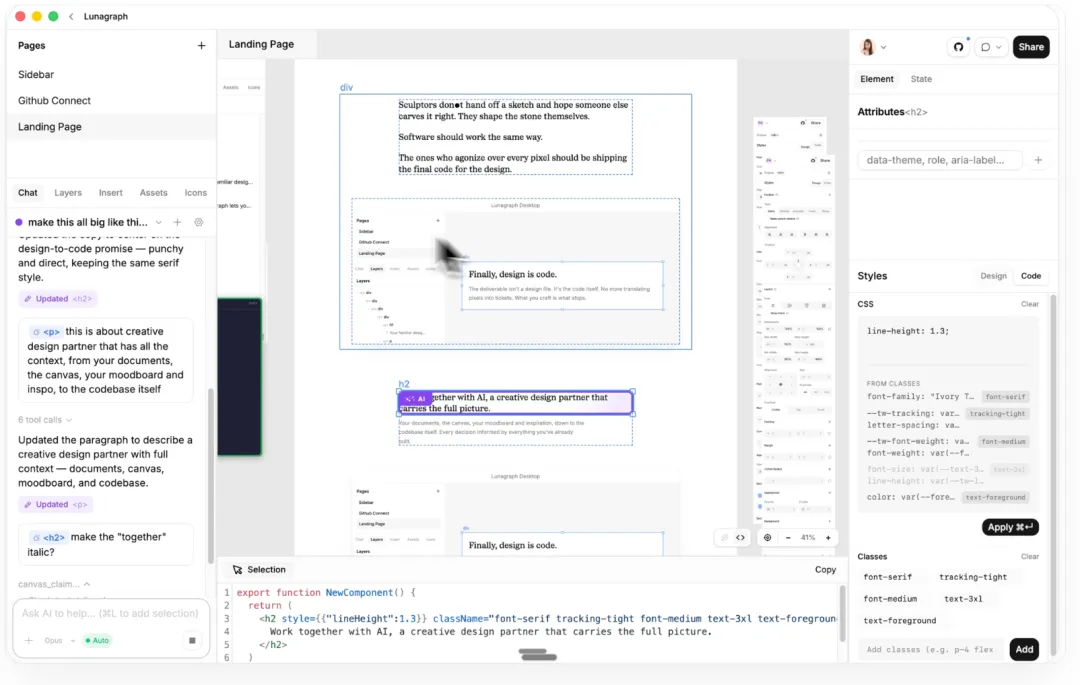The image size is (1080, 685).
Task: Click the 41% zoom level value
Action: (x=808, y=538)
